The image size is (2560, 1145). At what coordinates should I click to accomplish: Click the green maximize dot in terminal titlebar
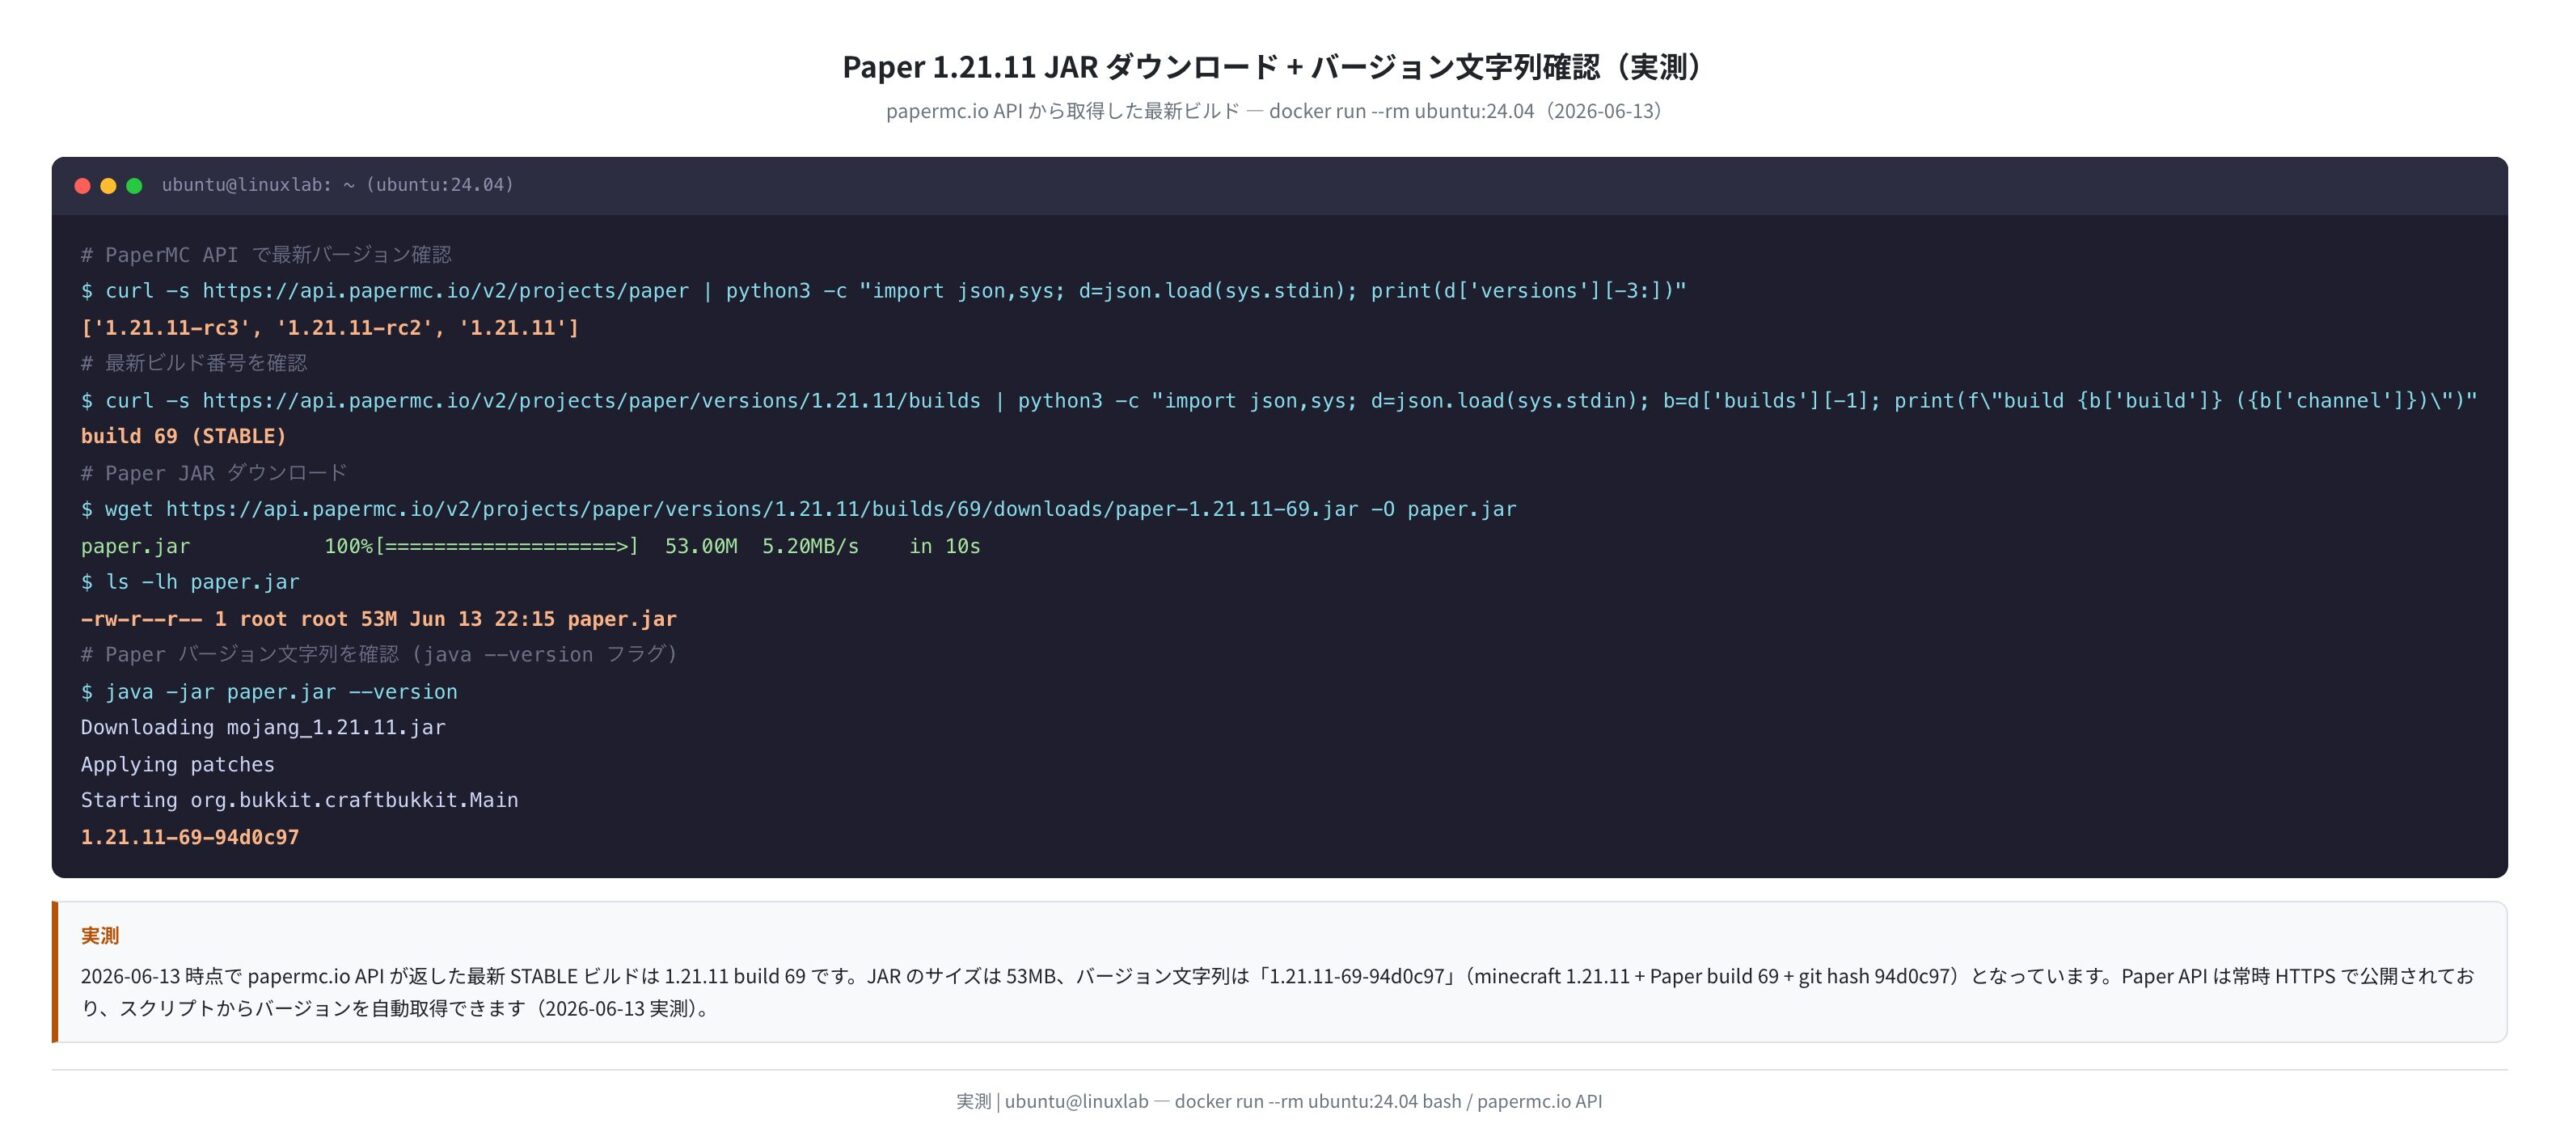(134, 185)
